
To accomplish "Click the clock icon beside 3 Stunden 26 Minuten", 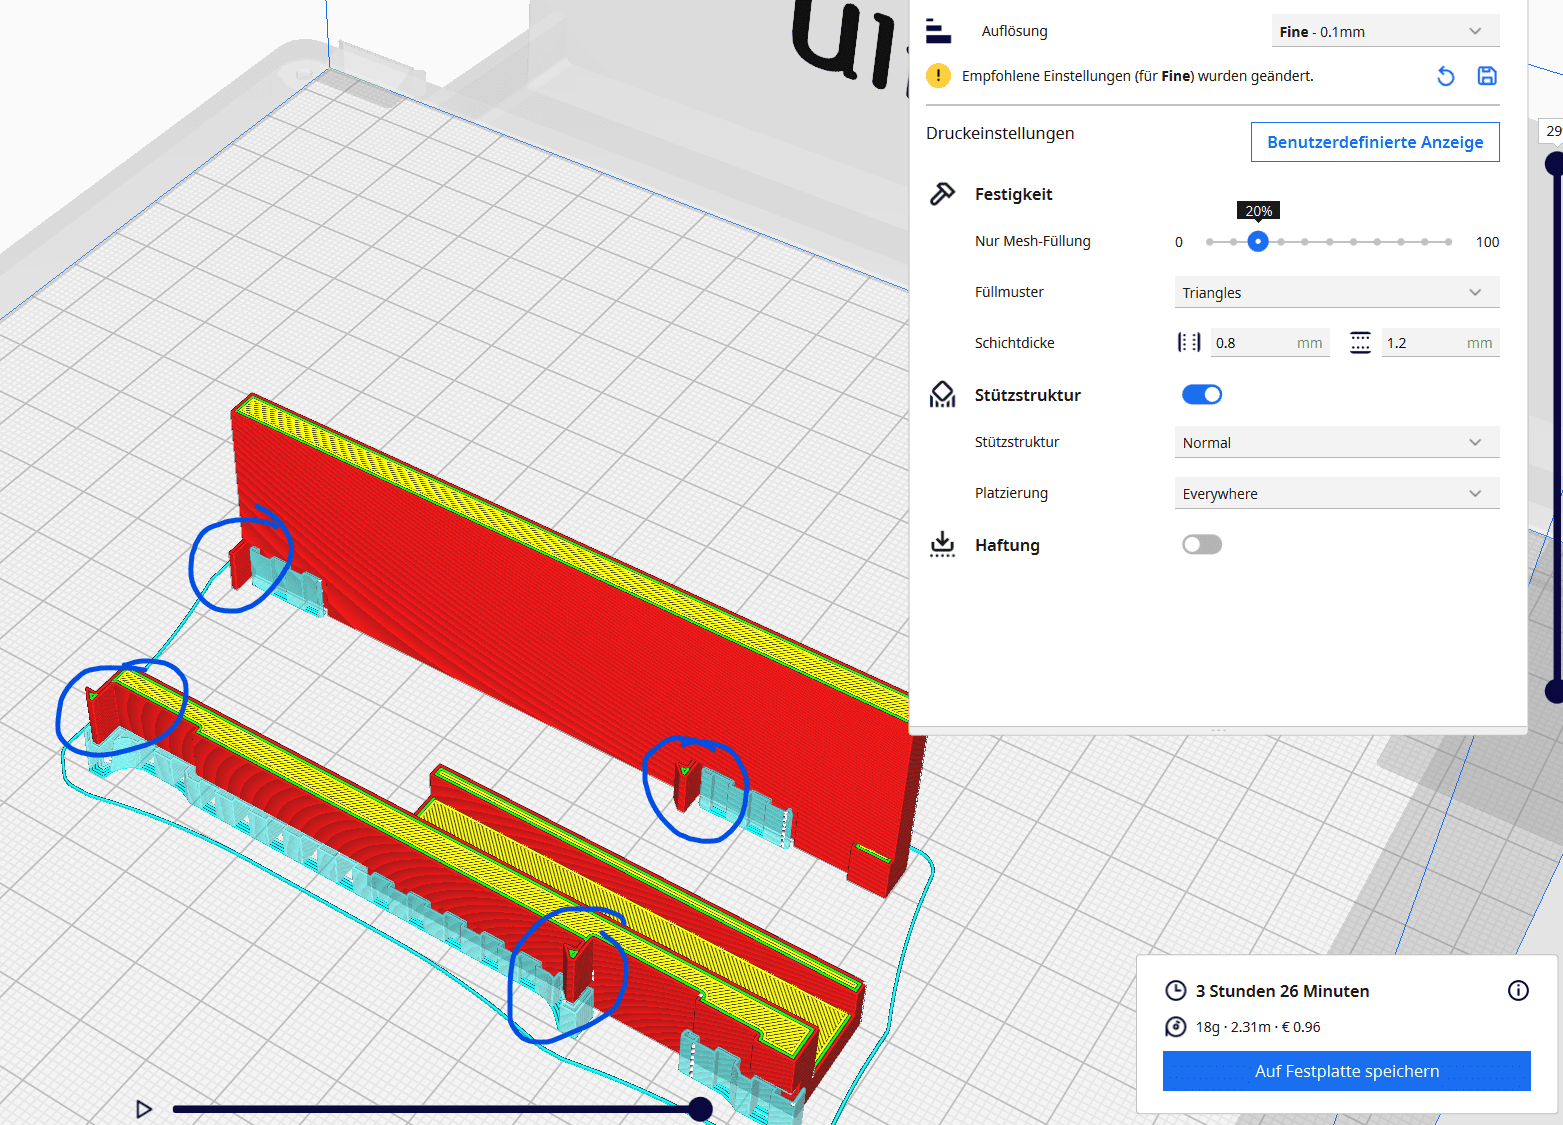I will pyautogui.click(x=1176, y=991).
